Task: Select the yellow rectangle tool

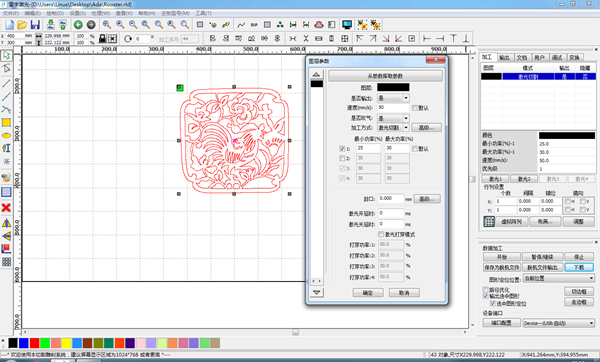Action: [x=6, y=122]
